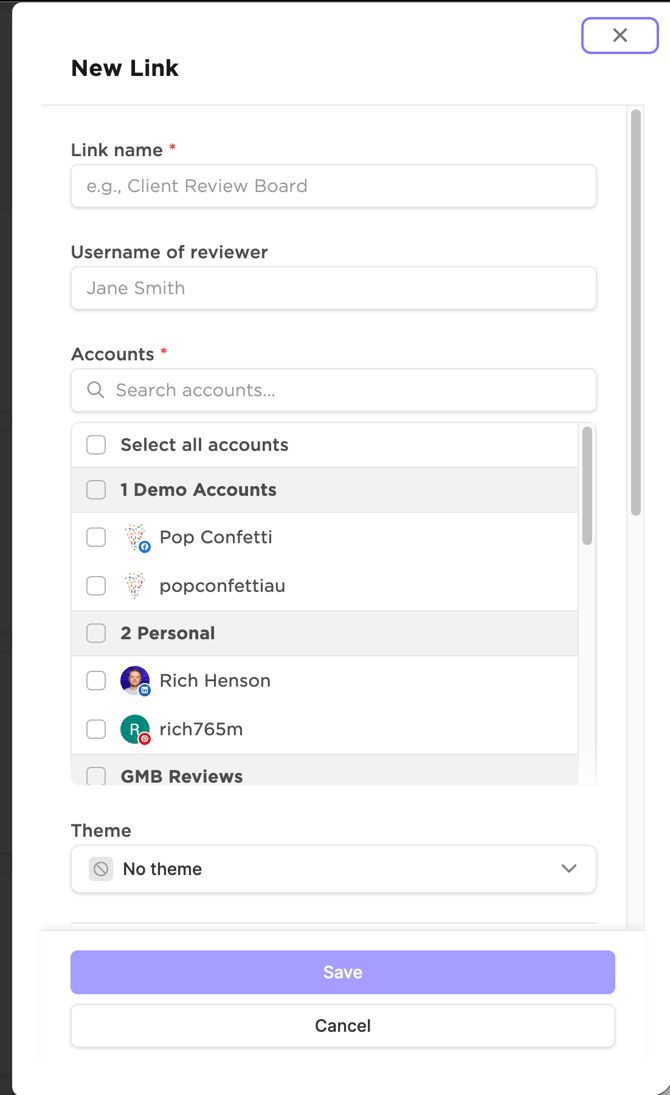Click the No theme circle-slash icon
This screenshot has height=1095, width=670.
click(101, 869)
